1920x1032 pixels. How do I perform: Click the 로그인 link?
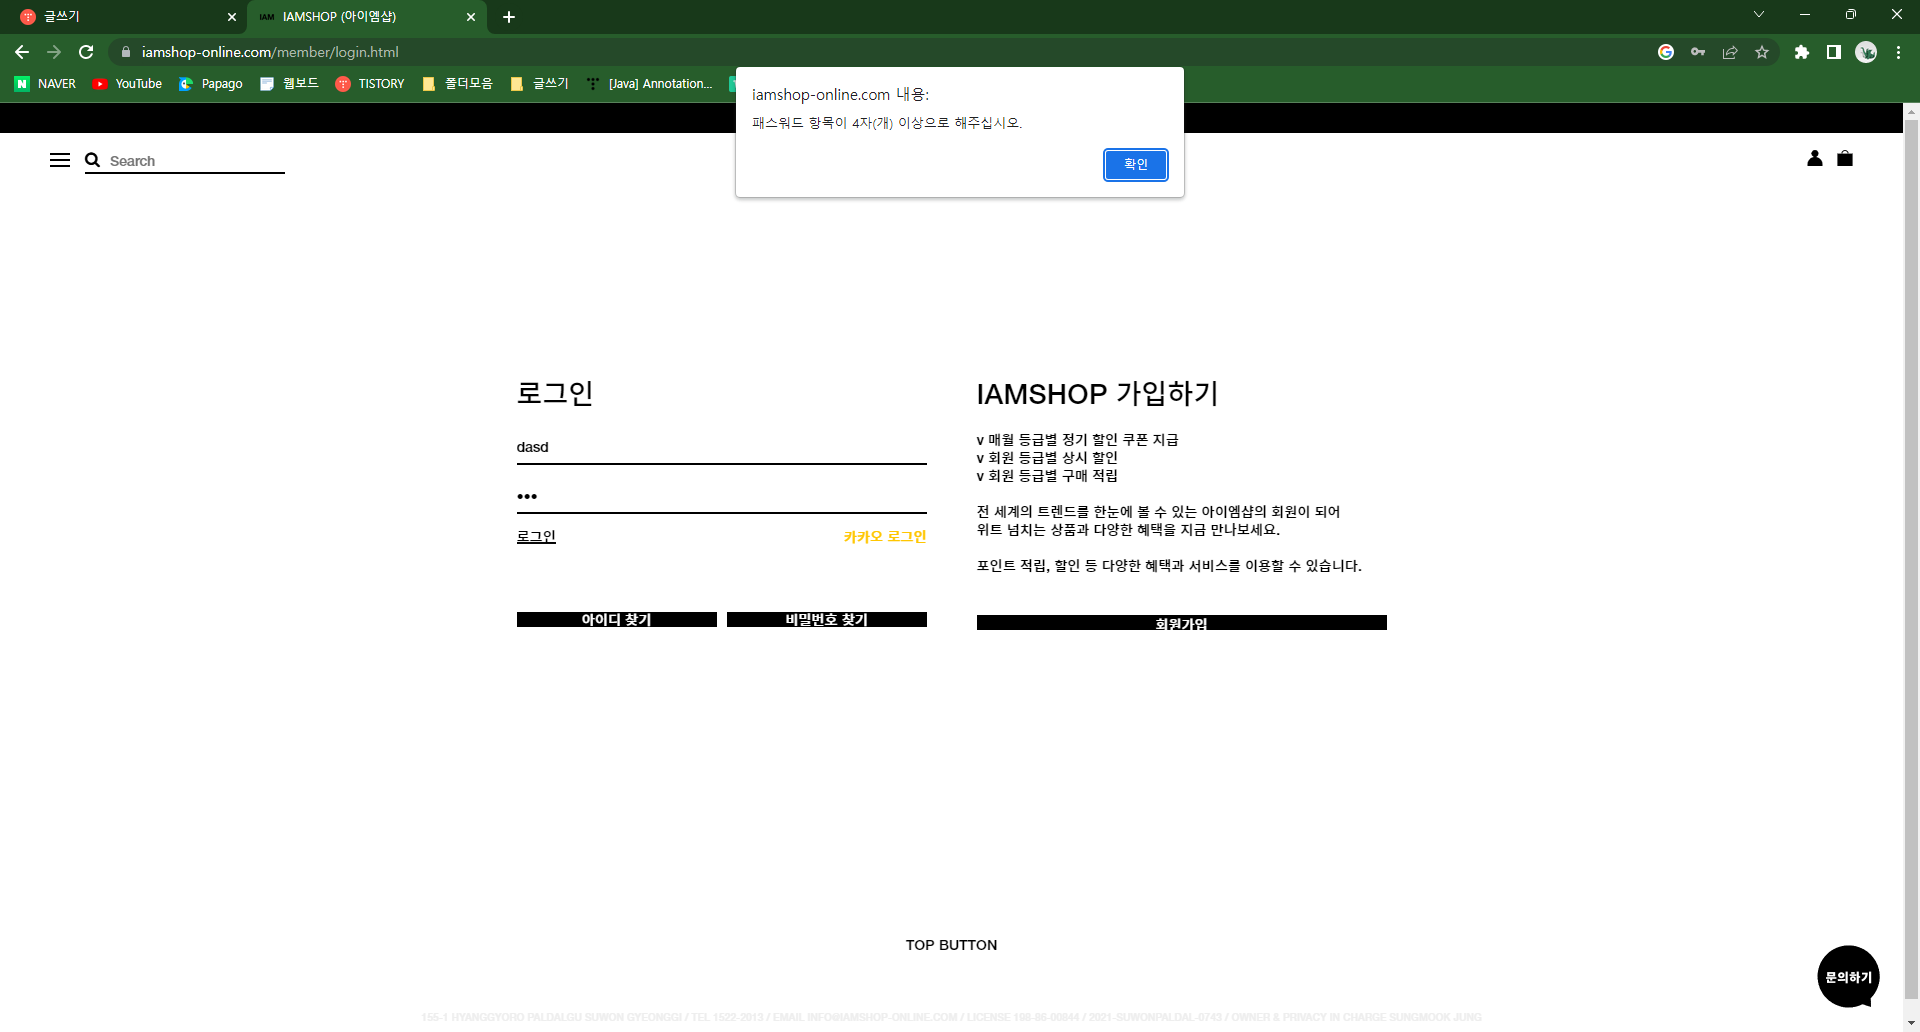(x=536, y=536)
